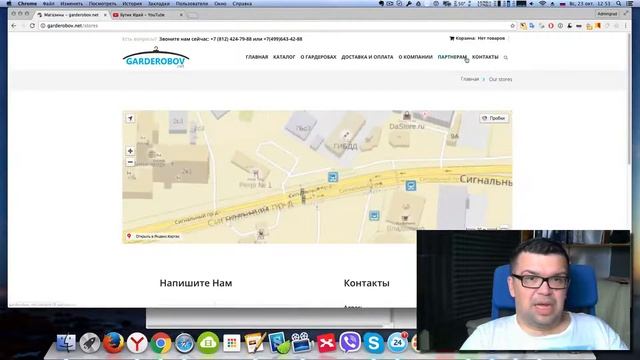This screenshot has height=360, width=640.
Task: Zoom out the map with minus button
Action: (130, 162)
